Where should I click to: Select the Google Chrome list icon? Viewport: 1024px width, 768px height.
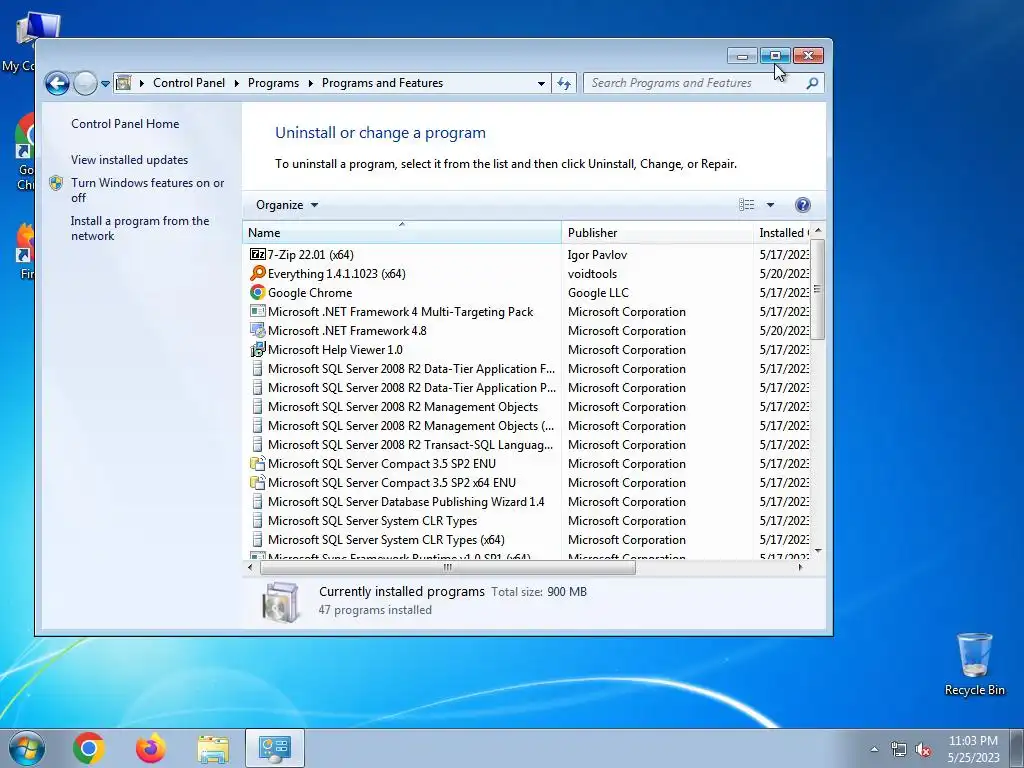[x=257, y=293]
